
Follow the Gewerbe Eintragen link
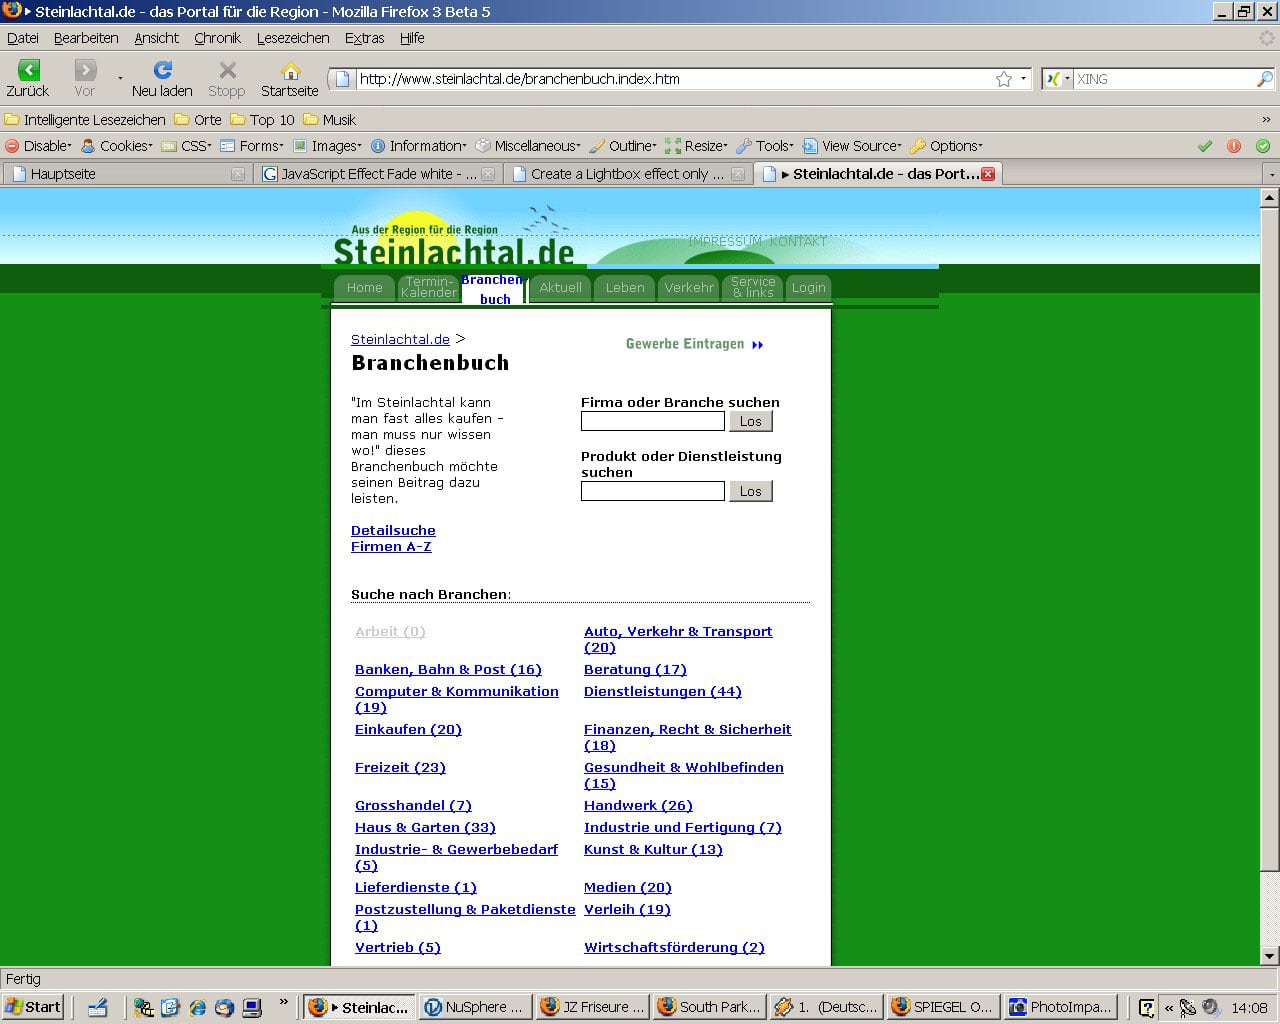(694, 344)
